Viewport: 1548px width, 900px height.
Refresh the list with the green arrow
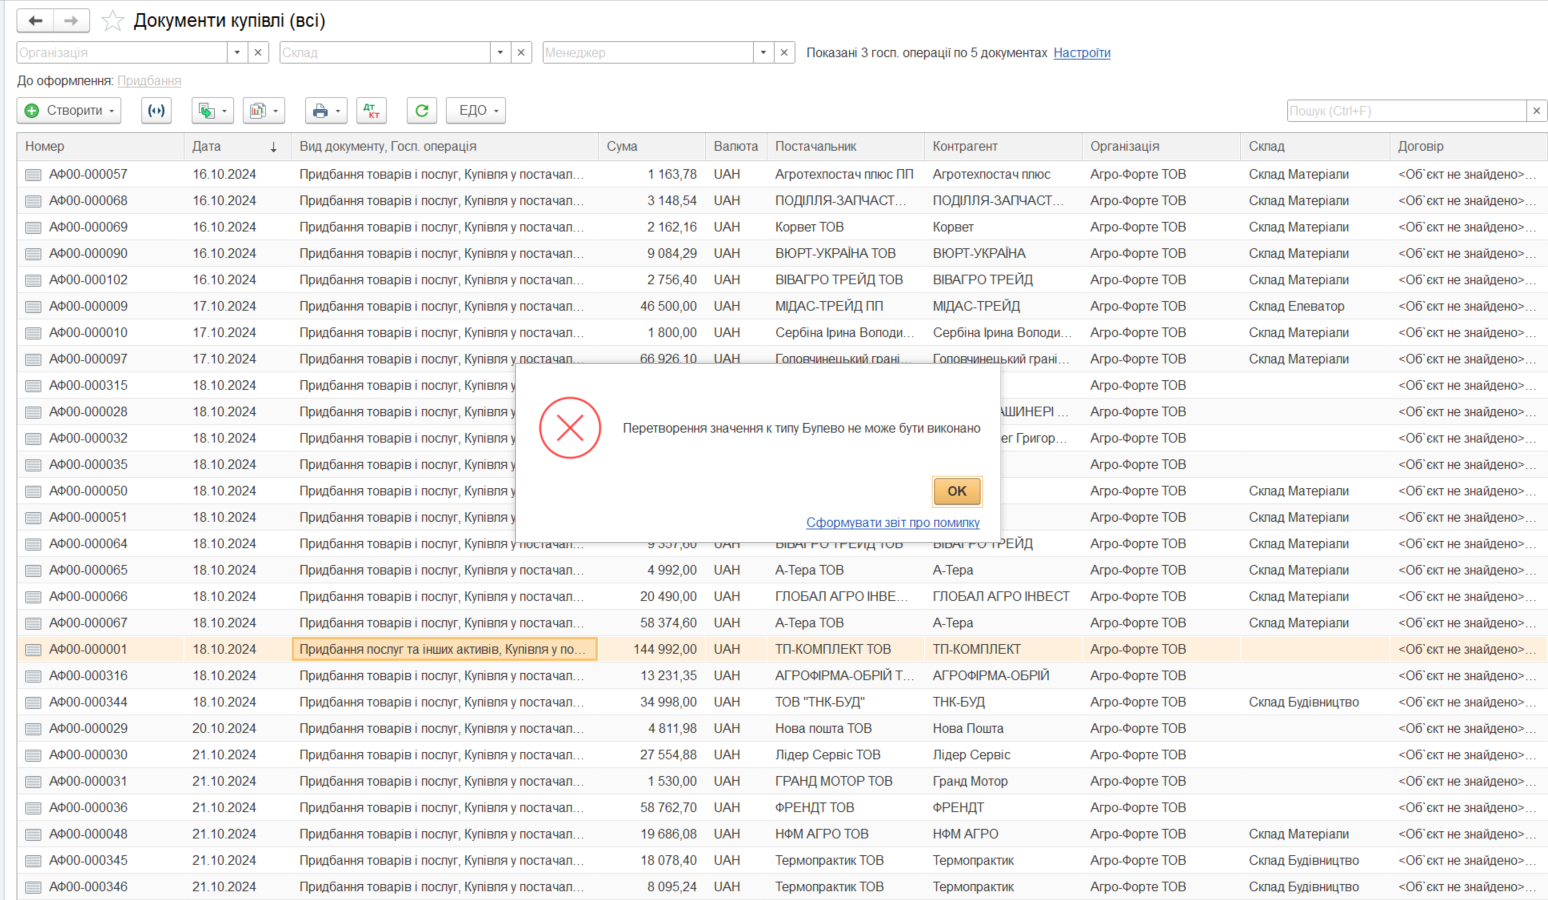[x=422, y=111]
